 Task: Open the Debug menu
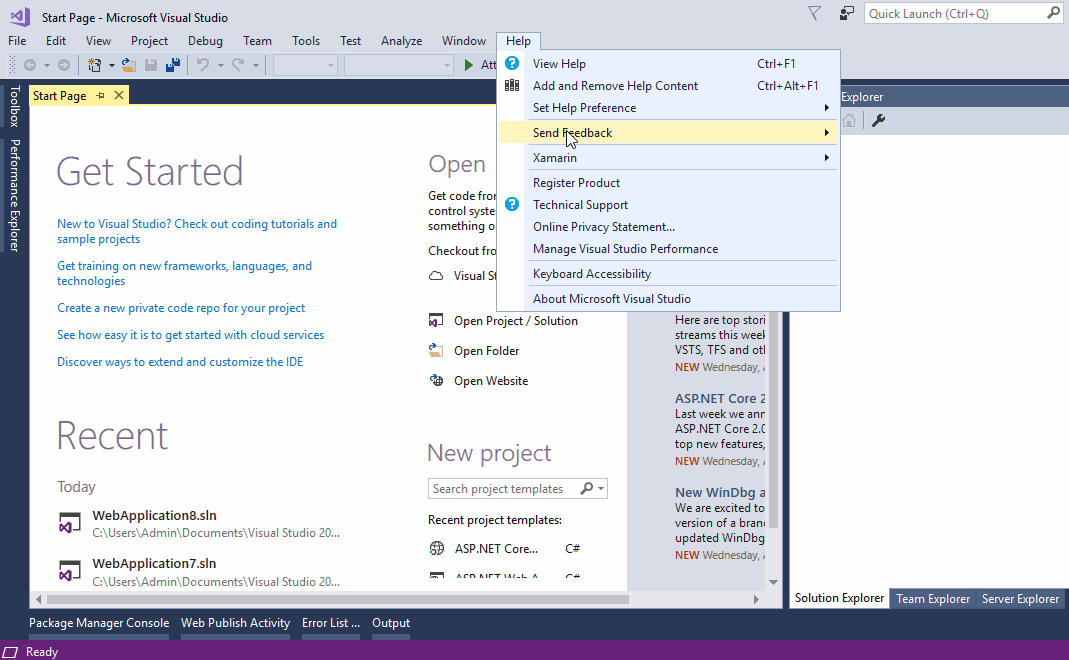(x=205, y=41)
